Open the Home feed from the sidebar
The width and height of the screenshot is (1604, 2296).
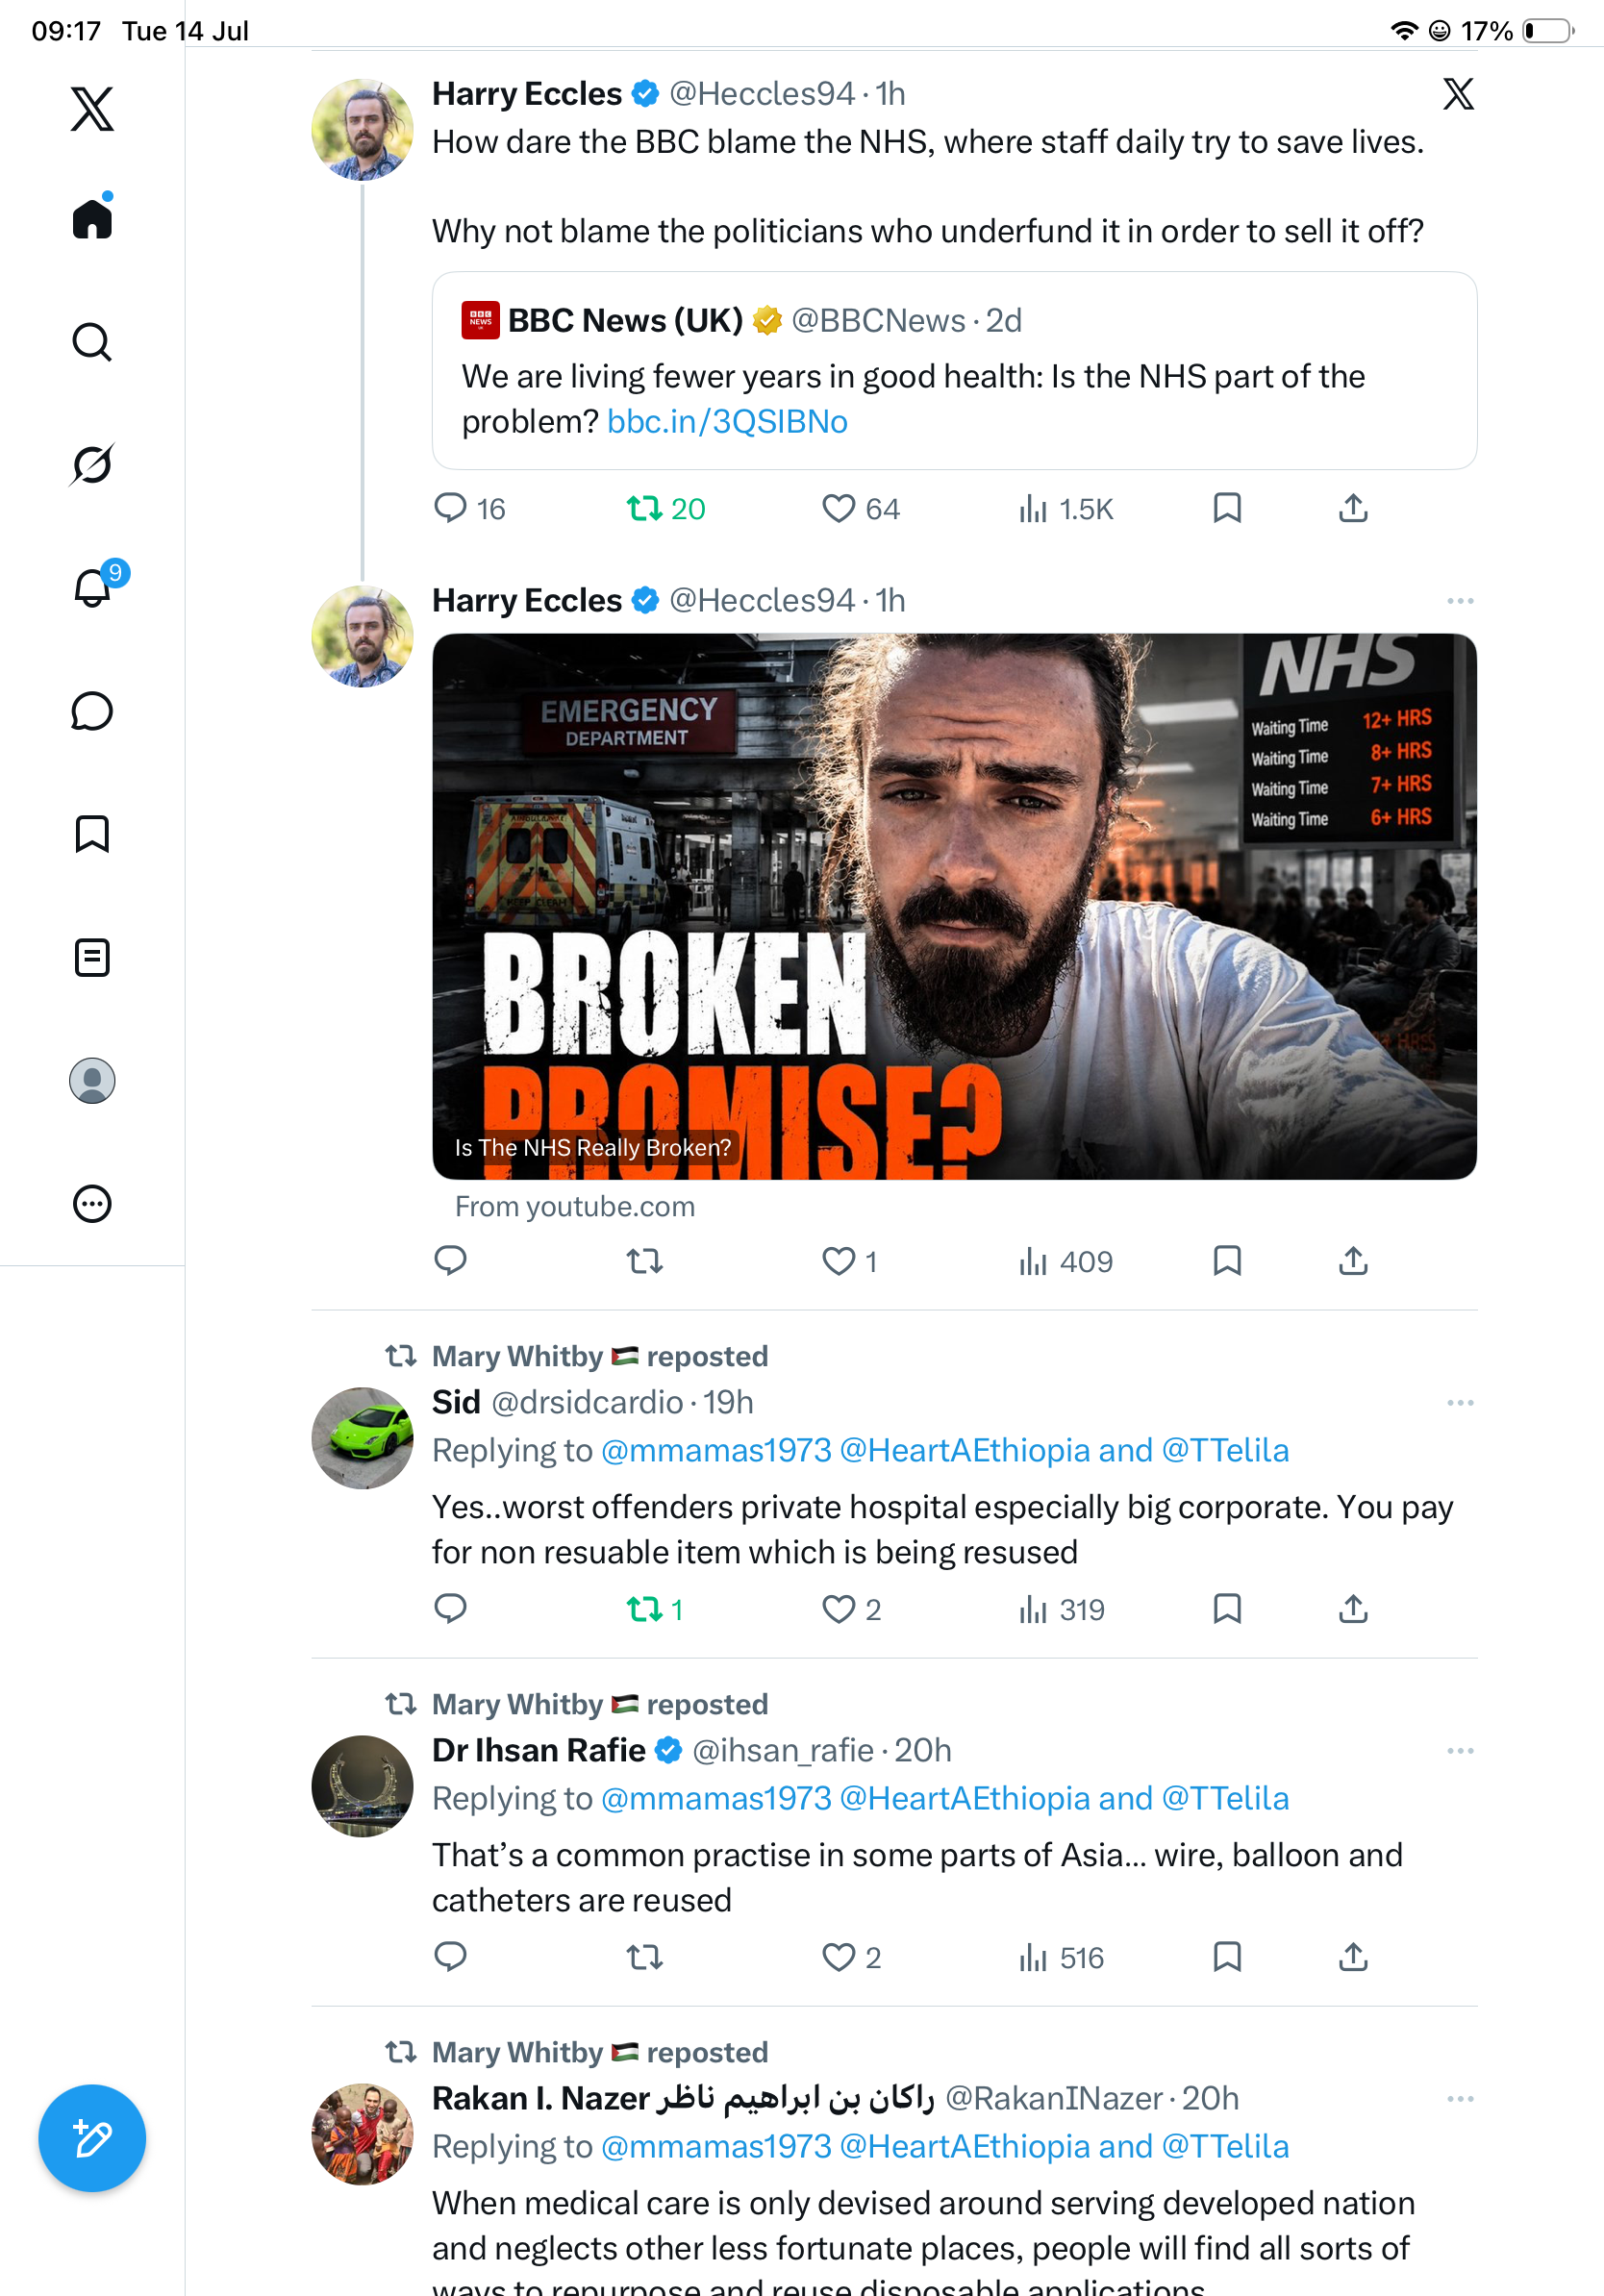pyautogui.click(x=92, y=217)
